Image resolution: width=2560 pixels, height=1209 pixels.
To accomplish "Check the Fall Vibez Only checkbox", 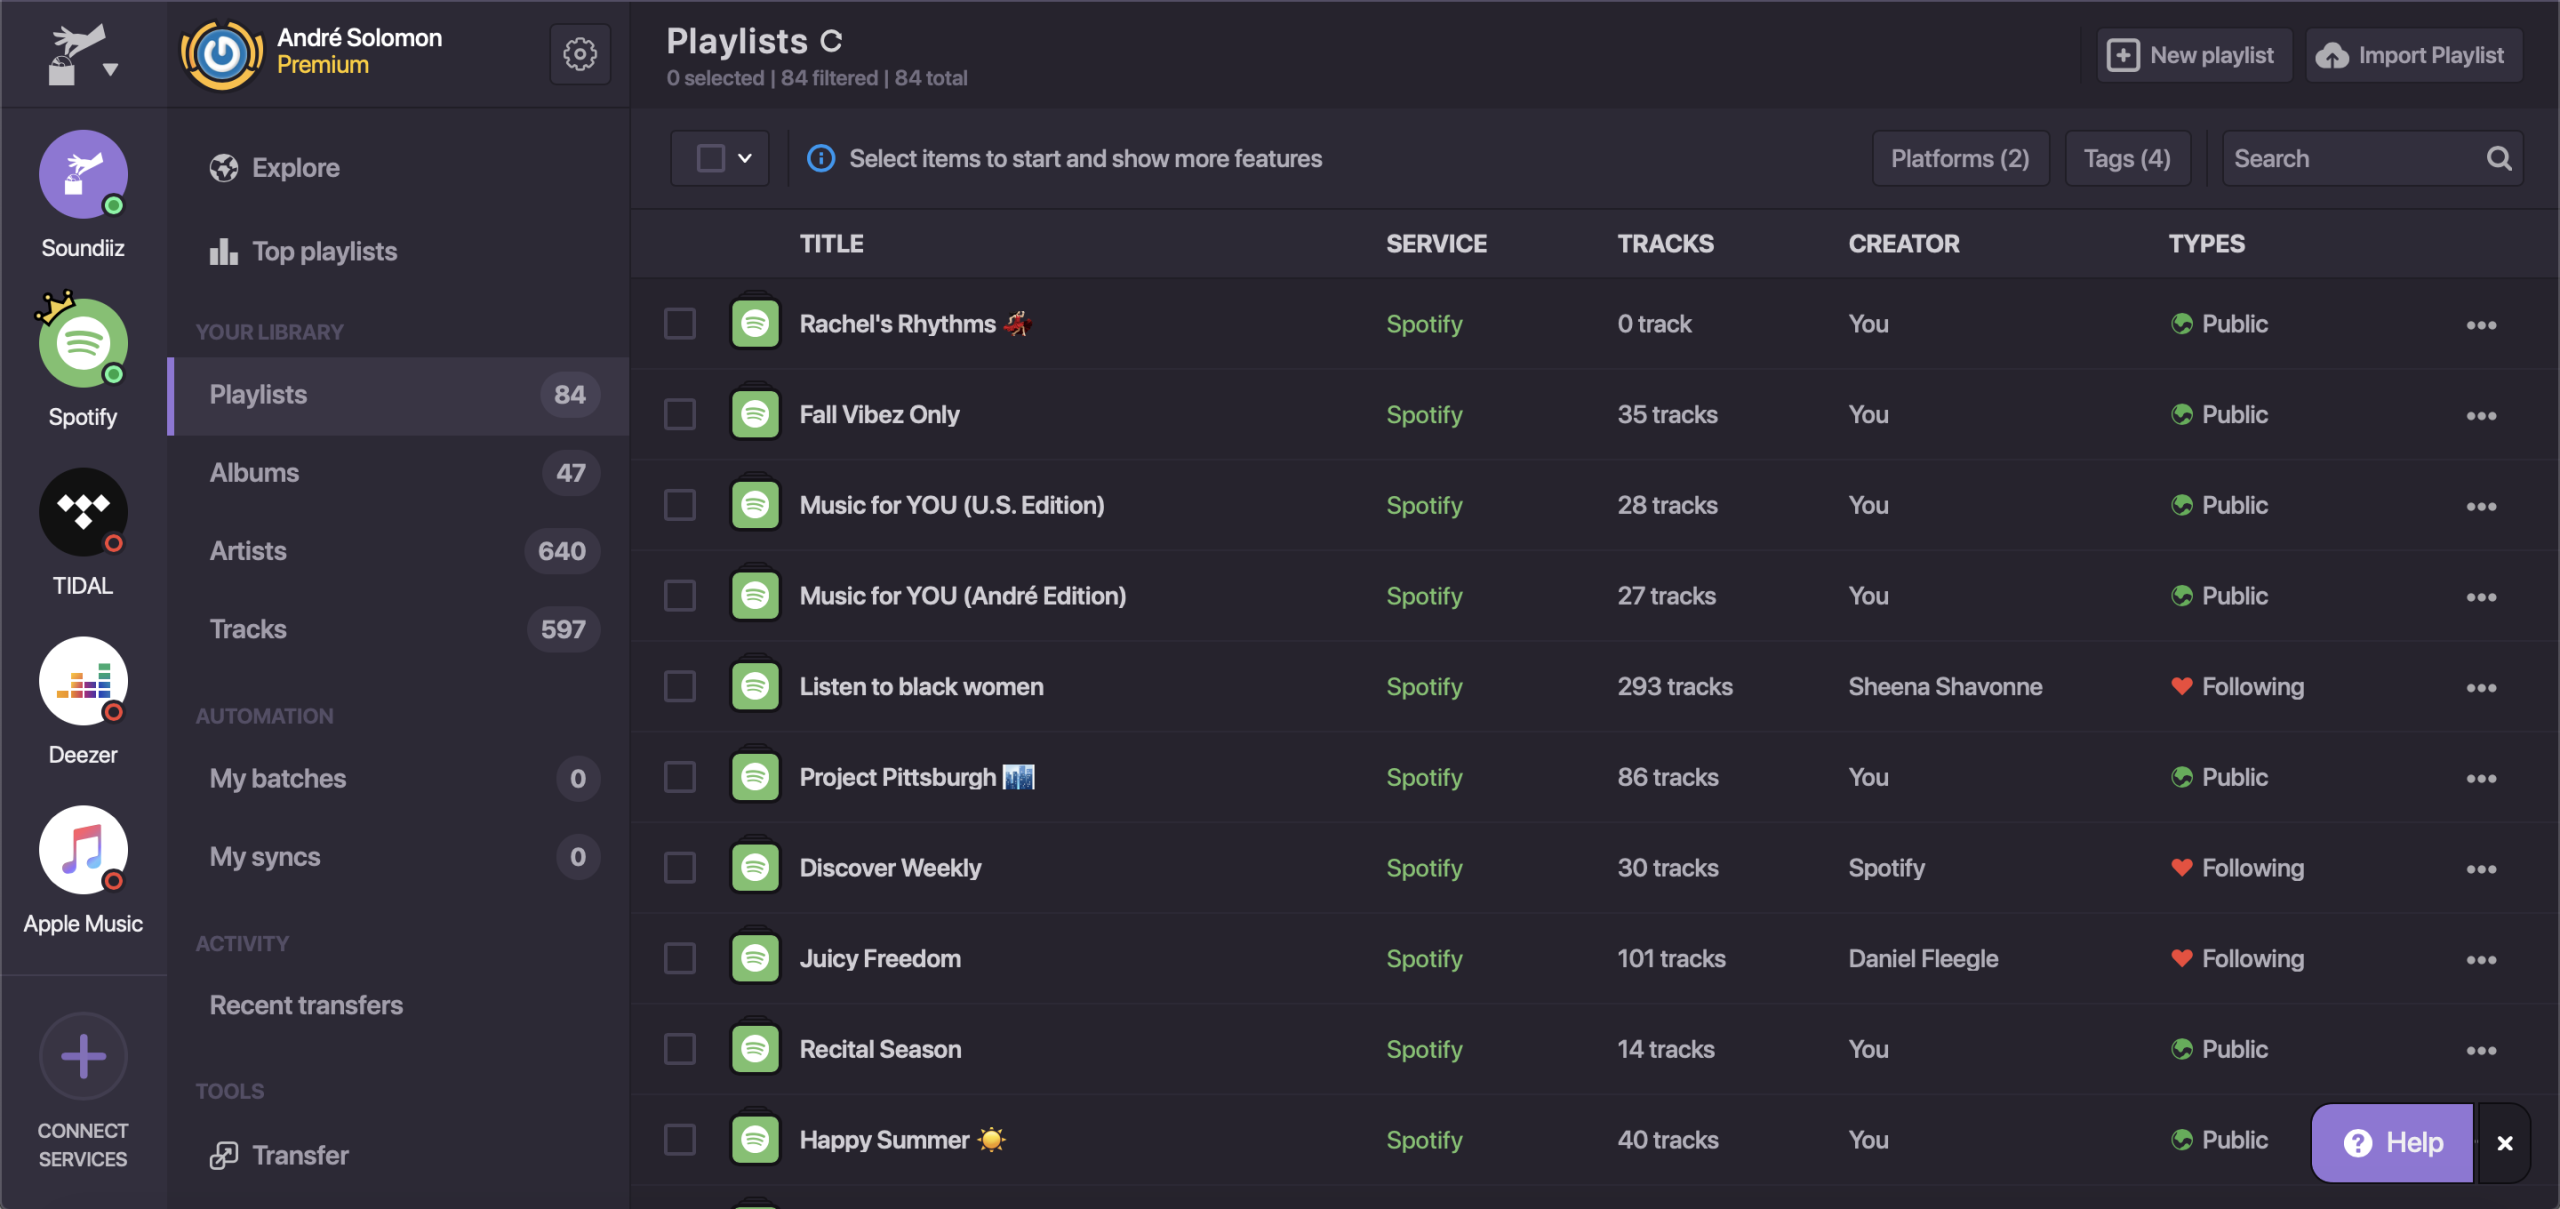I will [x=680, y=414].
